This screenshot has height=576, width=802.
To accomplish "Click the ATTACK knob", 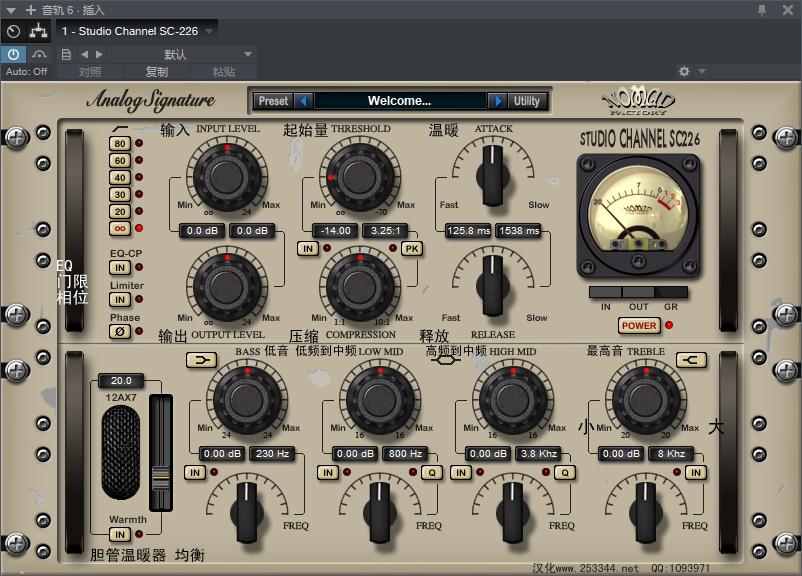I will pos(493,175).
